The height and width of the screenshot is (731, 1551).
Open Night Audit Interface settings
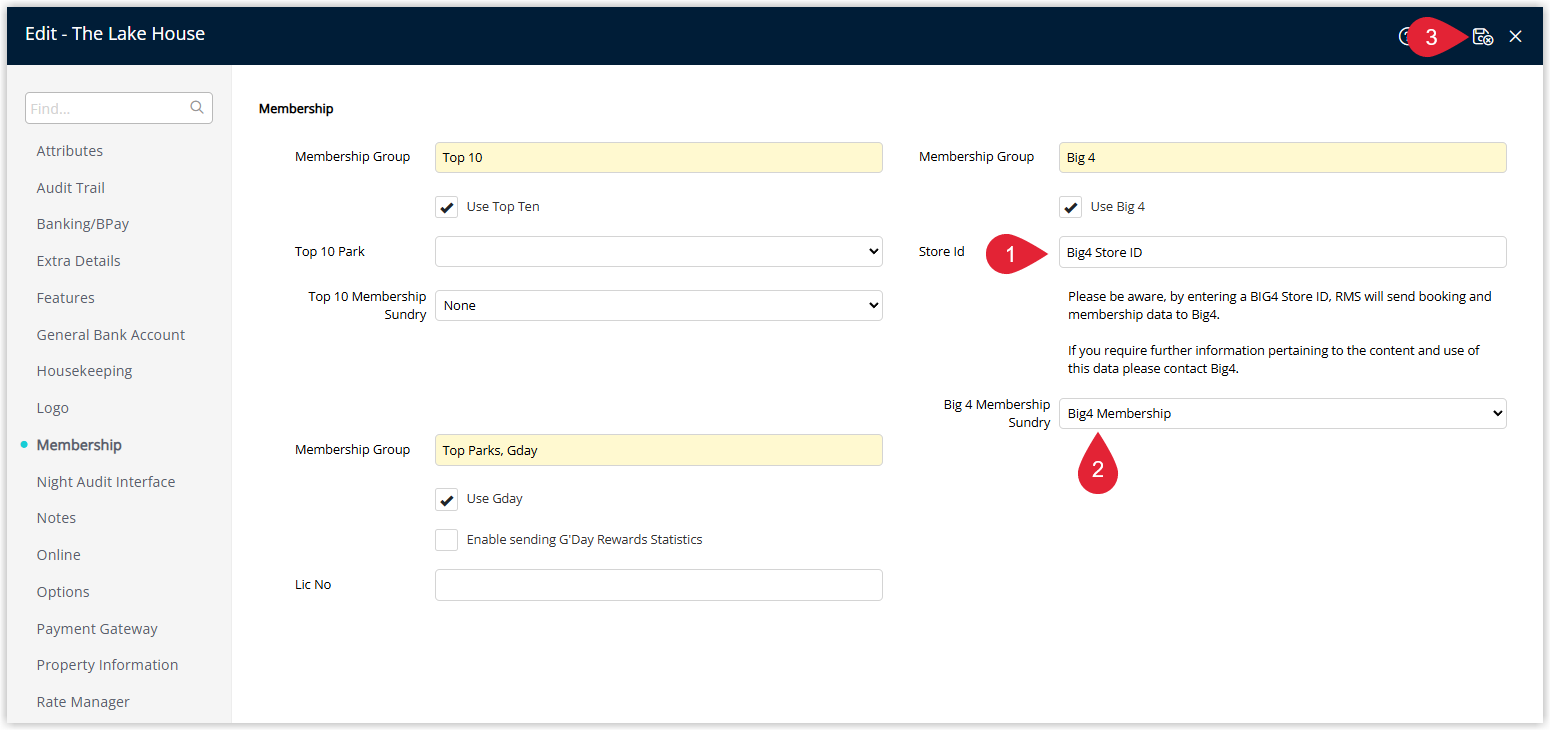tap(106, 482)
